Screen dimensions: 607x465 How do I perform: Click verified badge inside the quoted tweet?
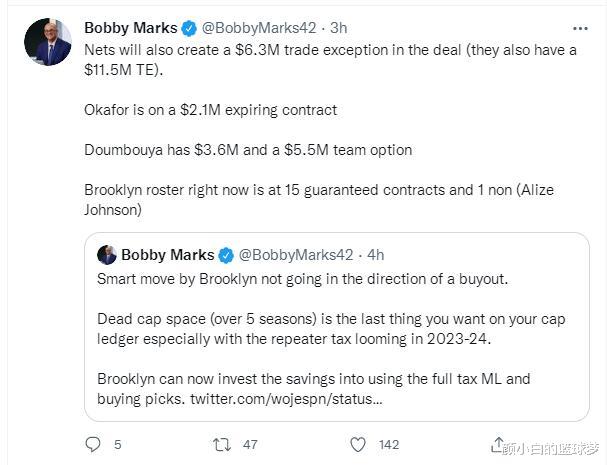[x=226, y=255]
